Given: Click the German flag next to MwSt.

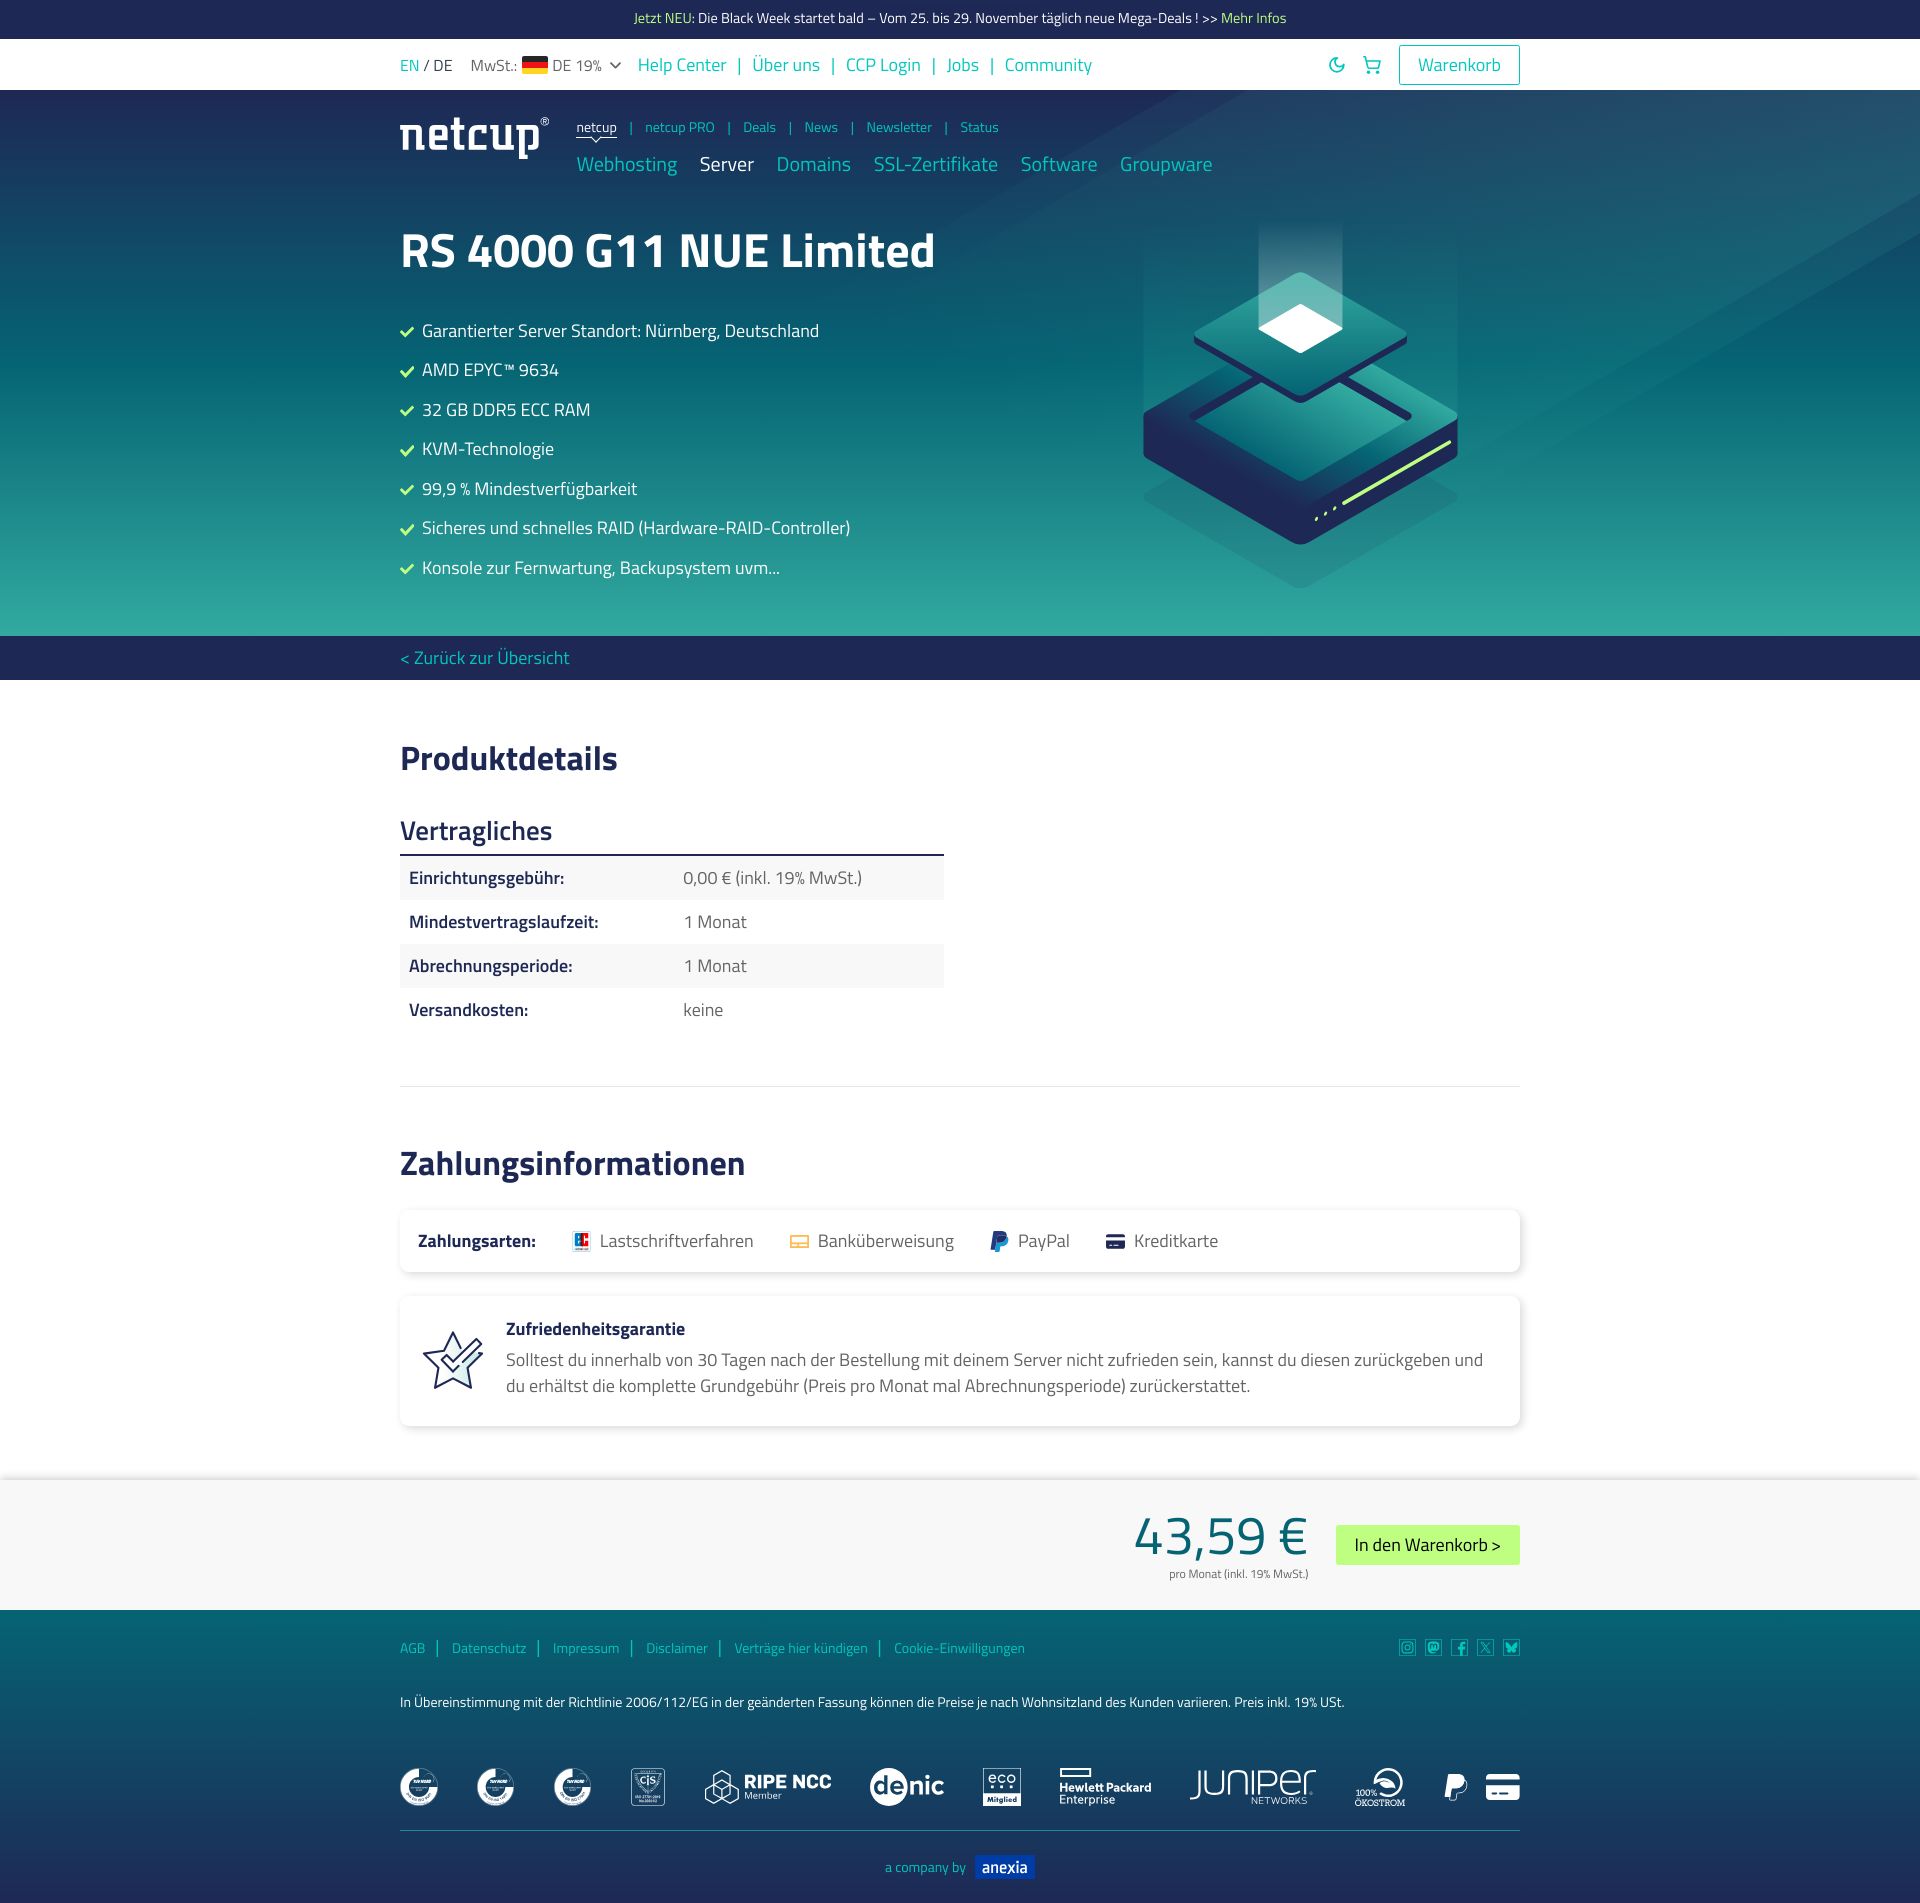Looking at the screenshot, I should 535,65.
